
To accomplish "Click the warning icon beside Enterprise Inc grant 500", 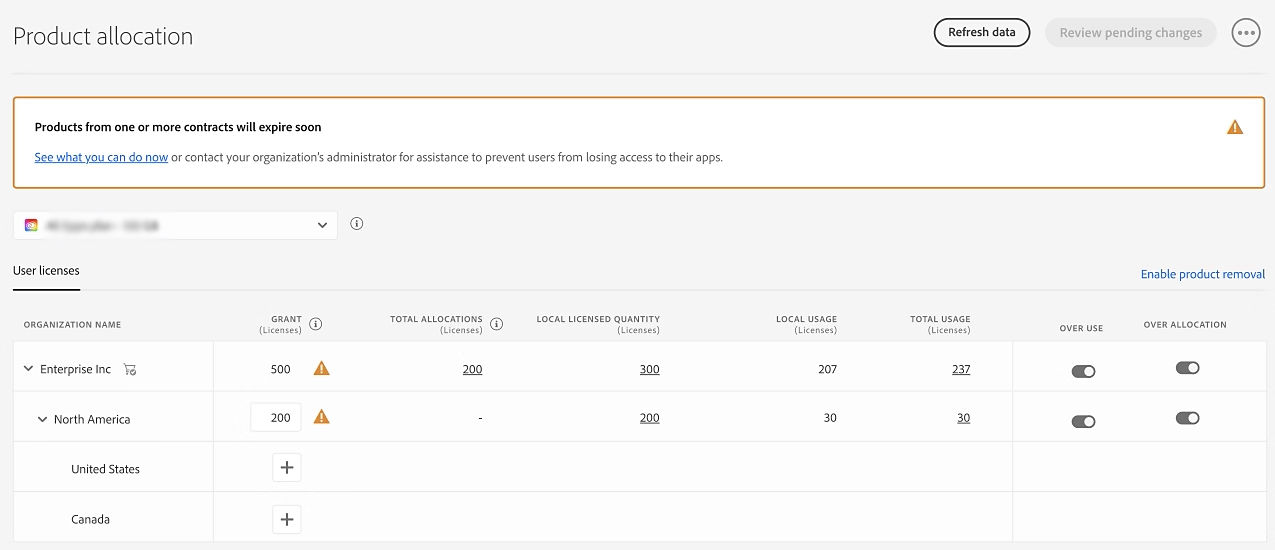I will pos(321,368).
